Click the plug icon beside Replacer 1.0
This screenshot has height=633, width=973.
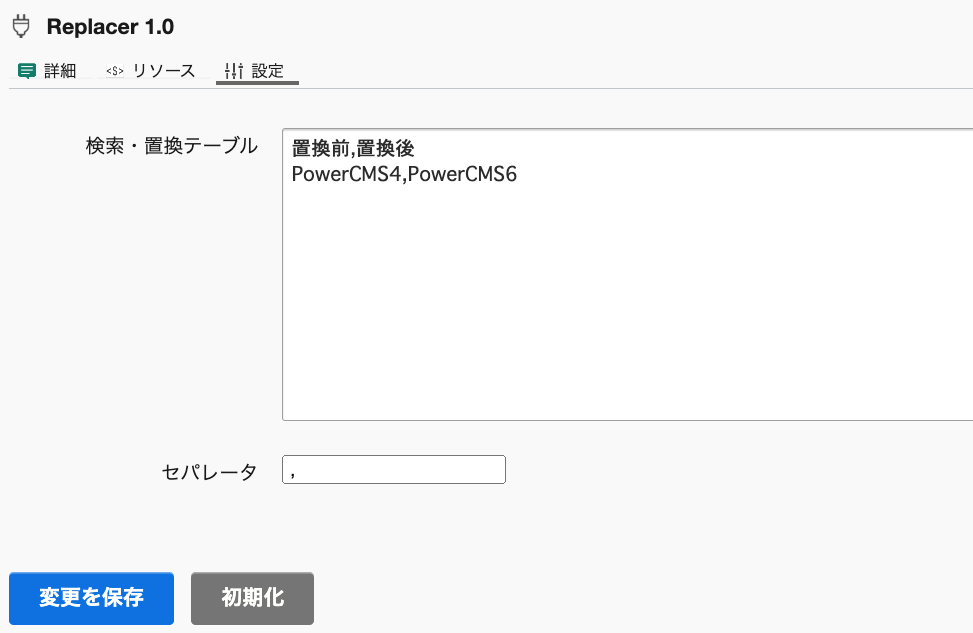tap(21, 27)
